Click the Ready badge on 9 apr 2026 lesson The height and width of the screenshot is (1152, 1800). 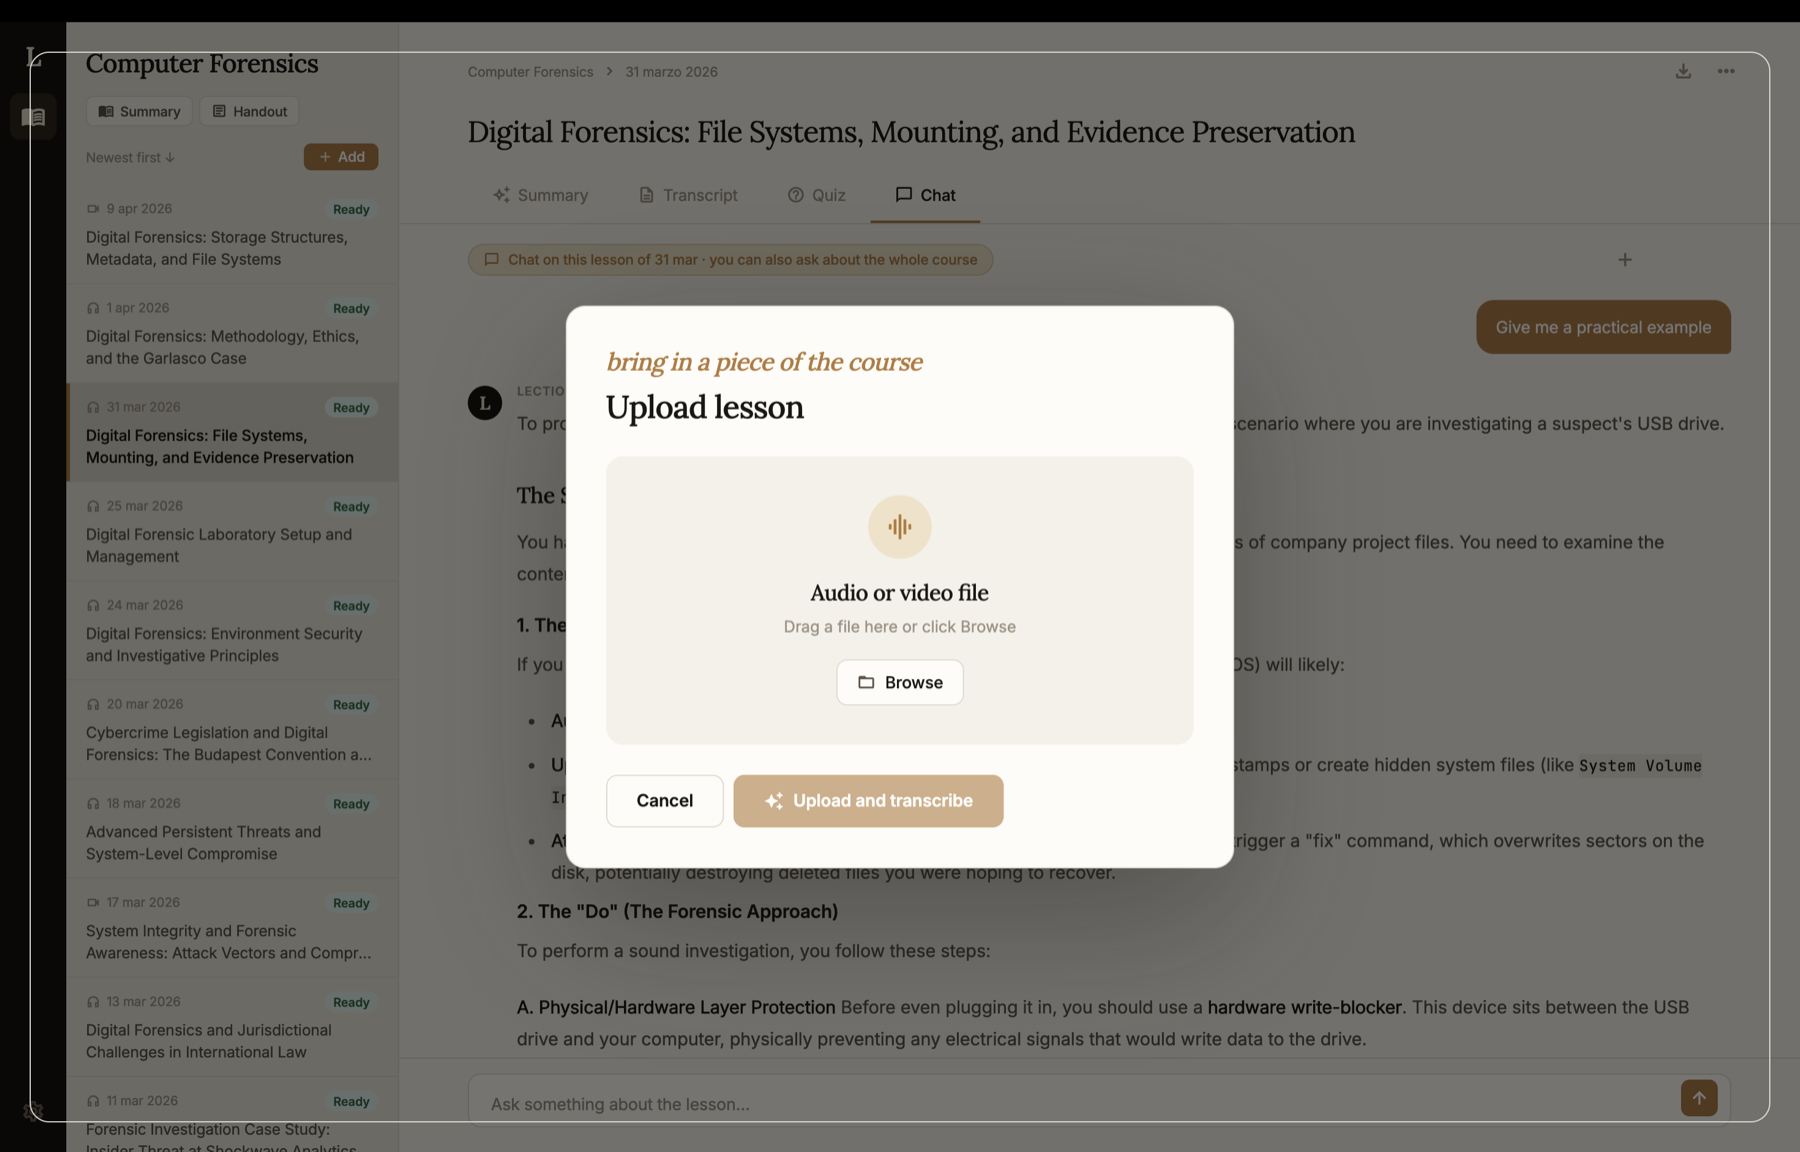click(x=351, y=209)
